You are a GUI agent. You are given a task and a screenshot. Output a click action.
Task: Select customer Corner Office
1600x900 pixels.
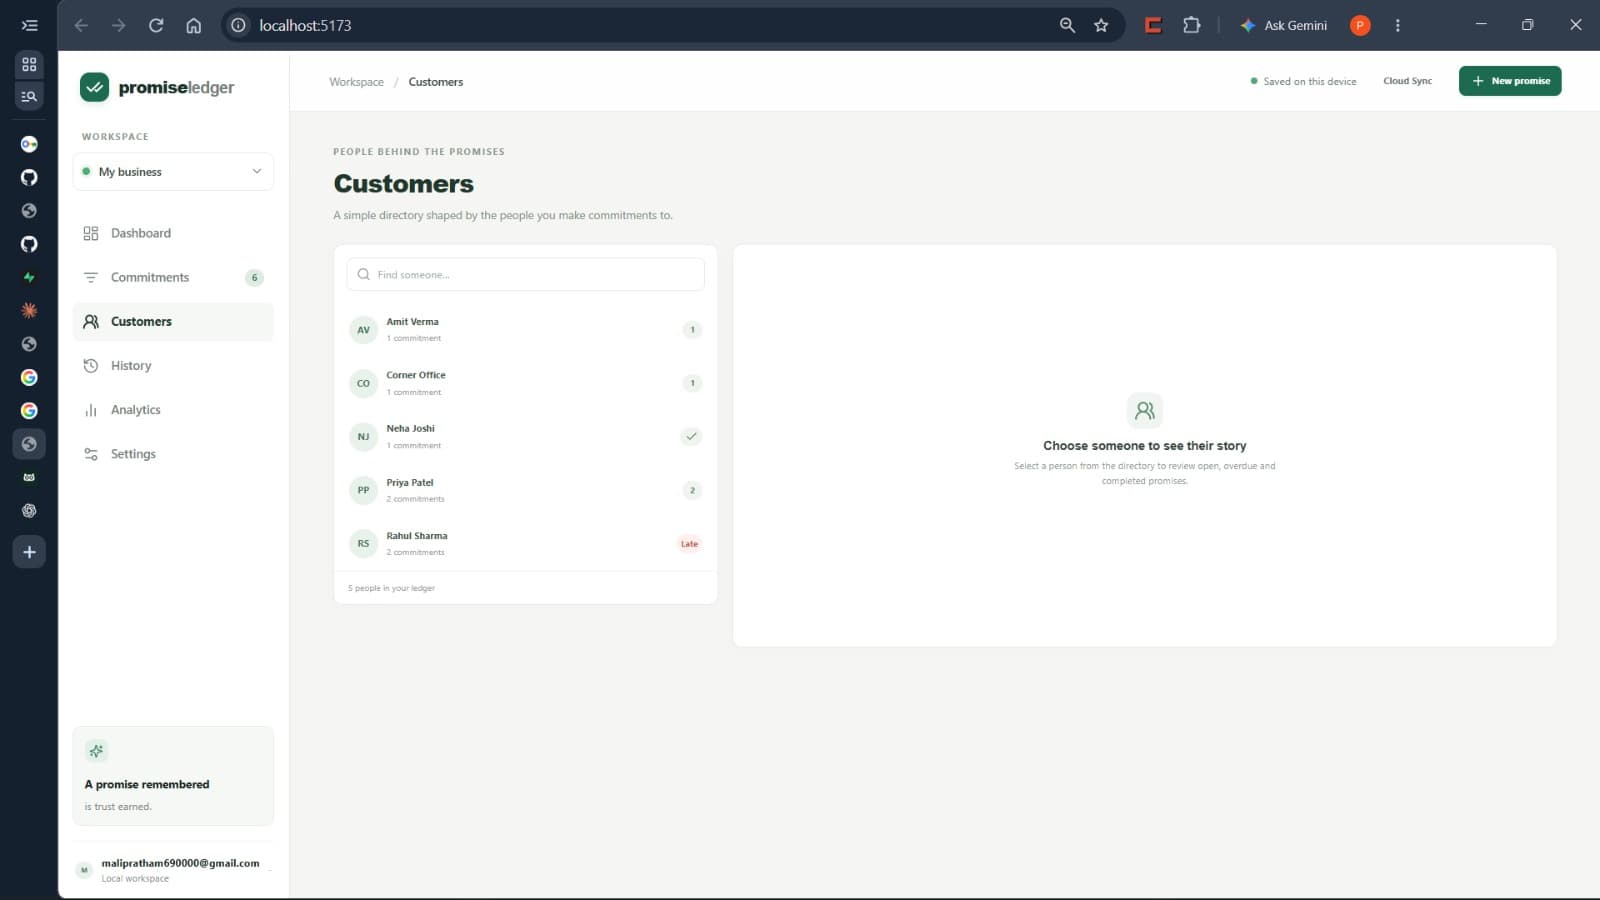click(525, 383)
